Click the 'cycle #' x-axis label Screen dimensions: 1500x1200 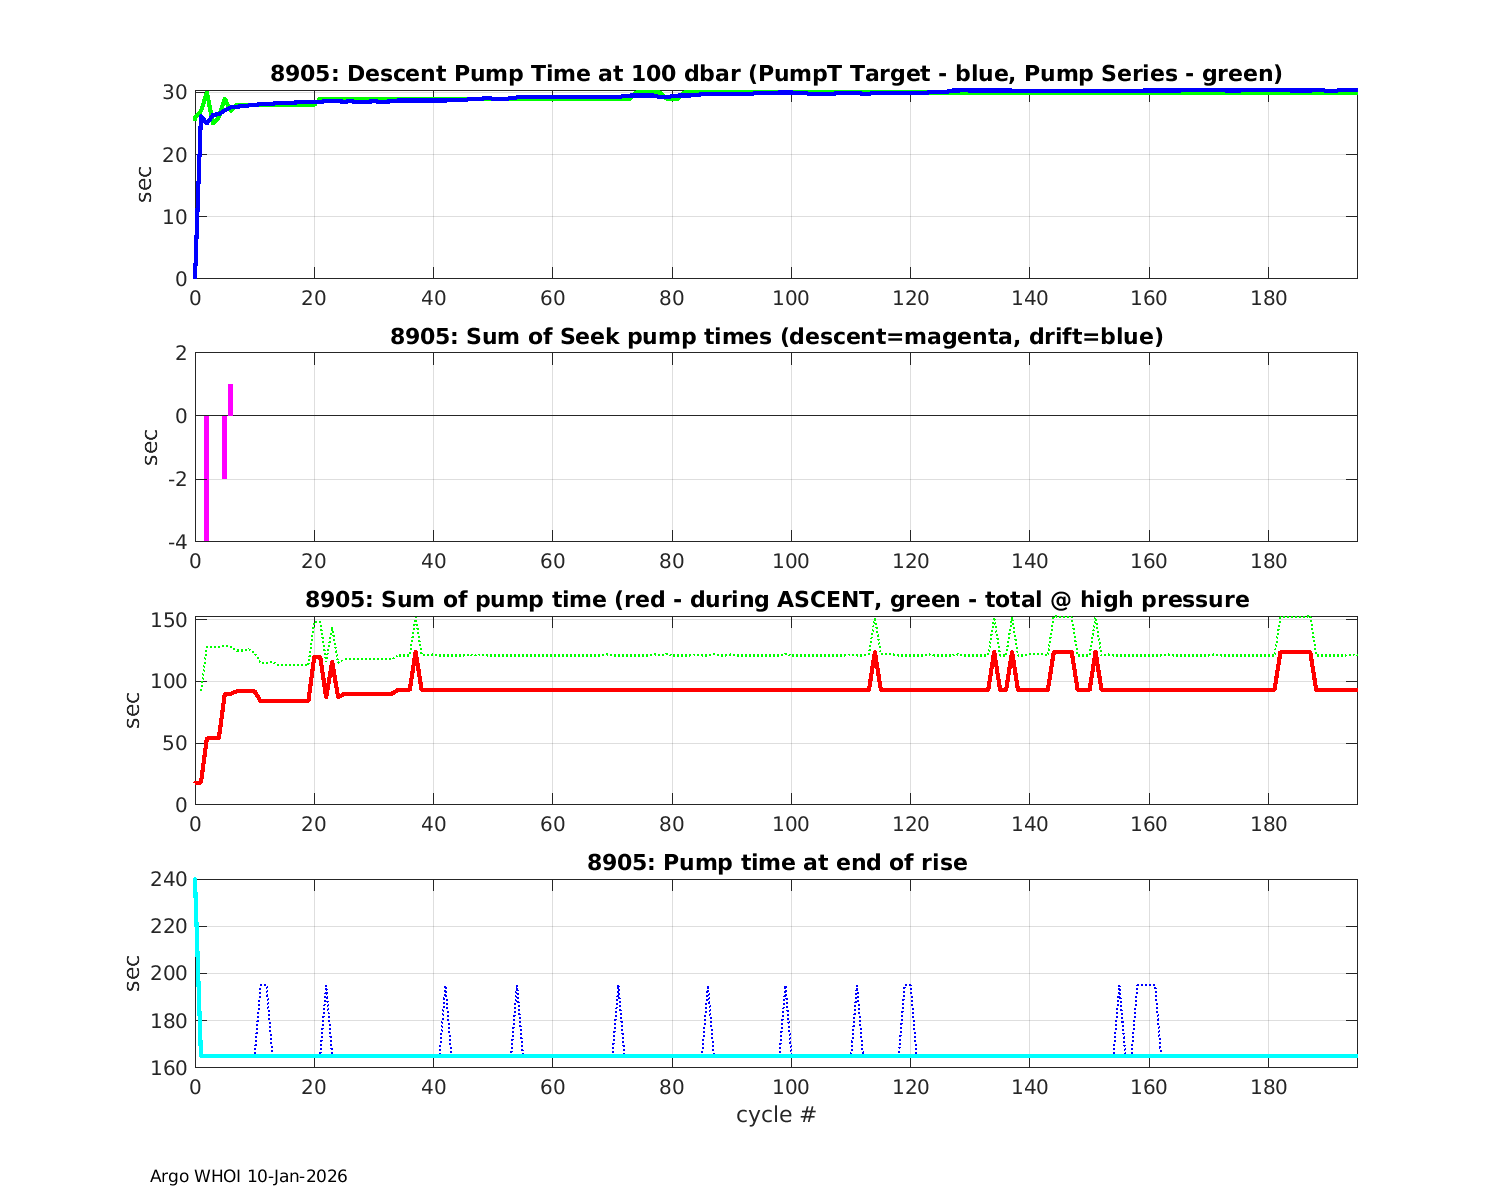(x=776, y=1114)
